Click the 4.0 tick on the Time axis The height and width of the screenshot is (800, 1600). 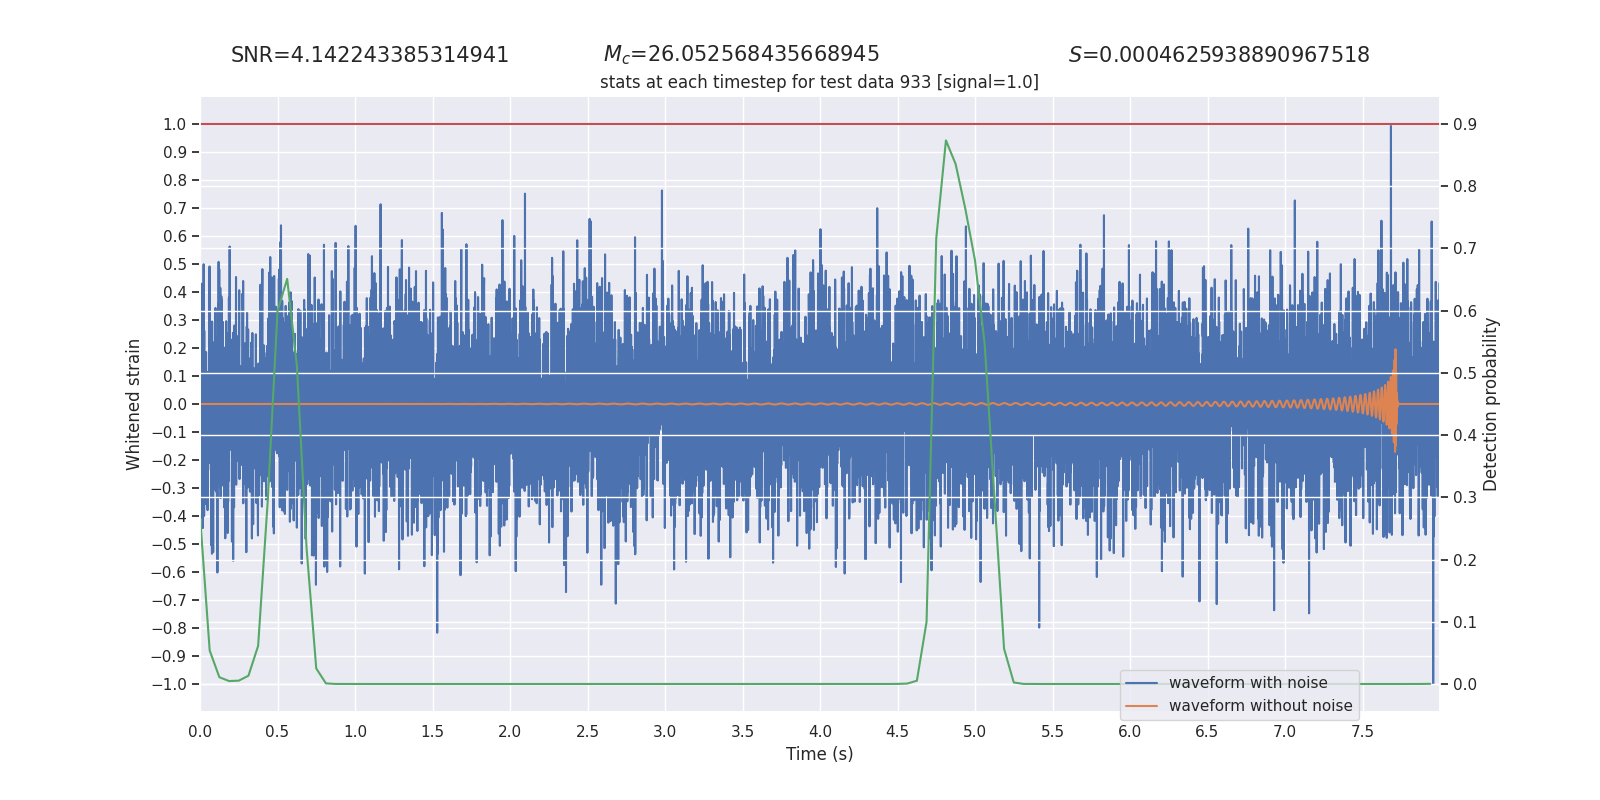tap(820, 731)
